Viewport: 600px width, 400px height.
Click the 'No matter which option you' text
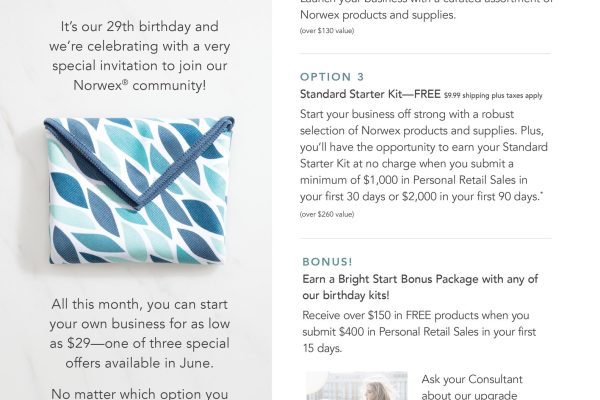[x=139, y=394]
